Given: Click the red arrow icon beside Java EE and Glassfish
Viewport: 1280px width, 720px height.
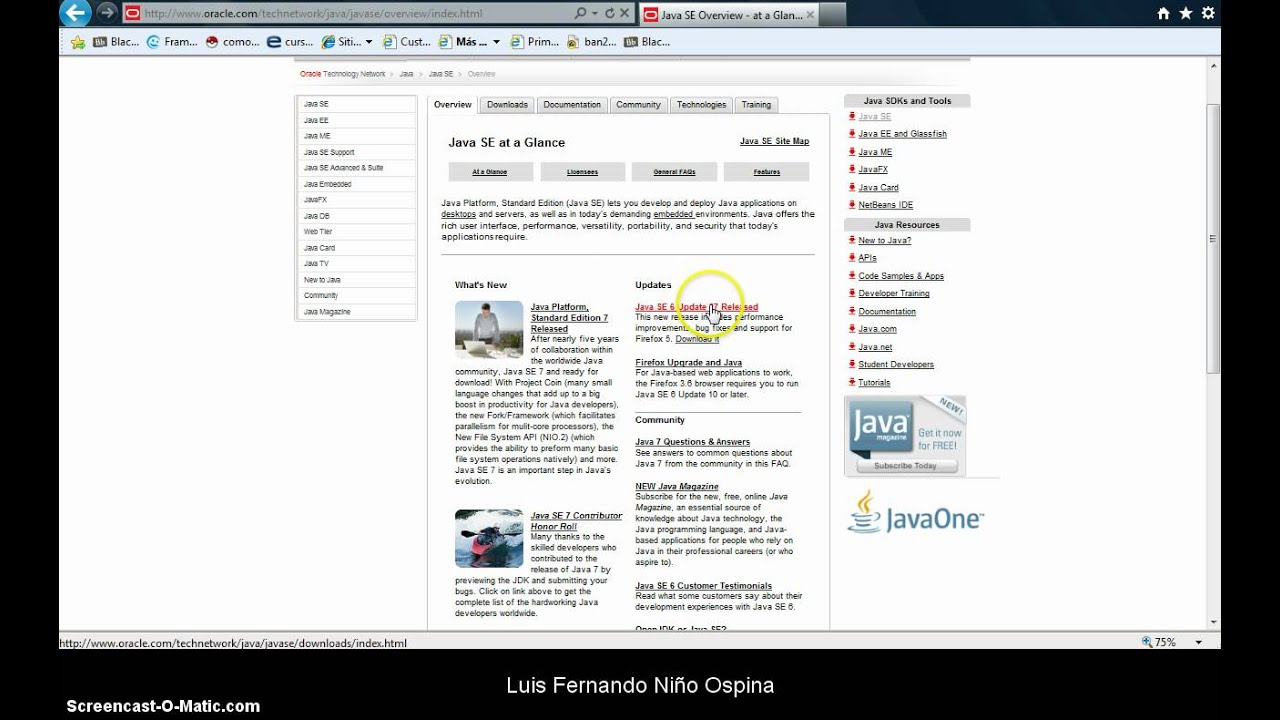Looking at the screenshot, I should pyautogui.click(x=850, y=134).
